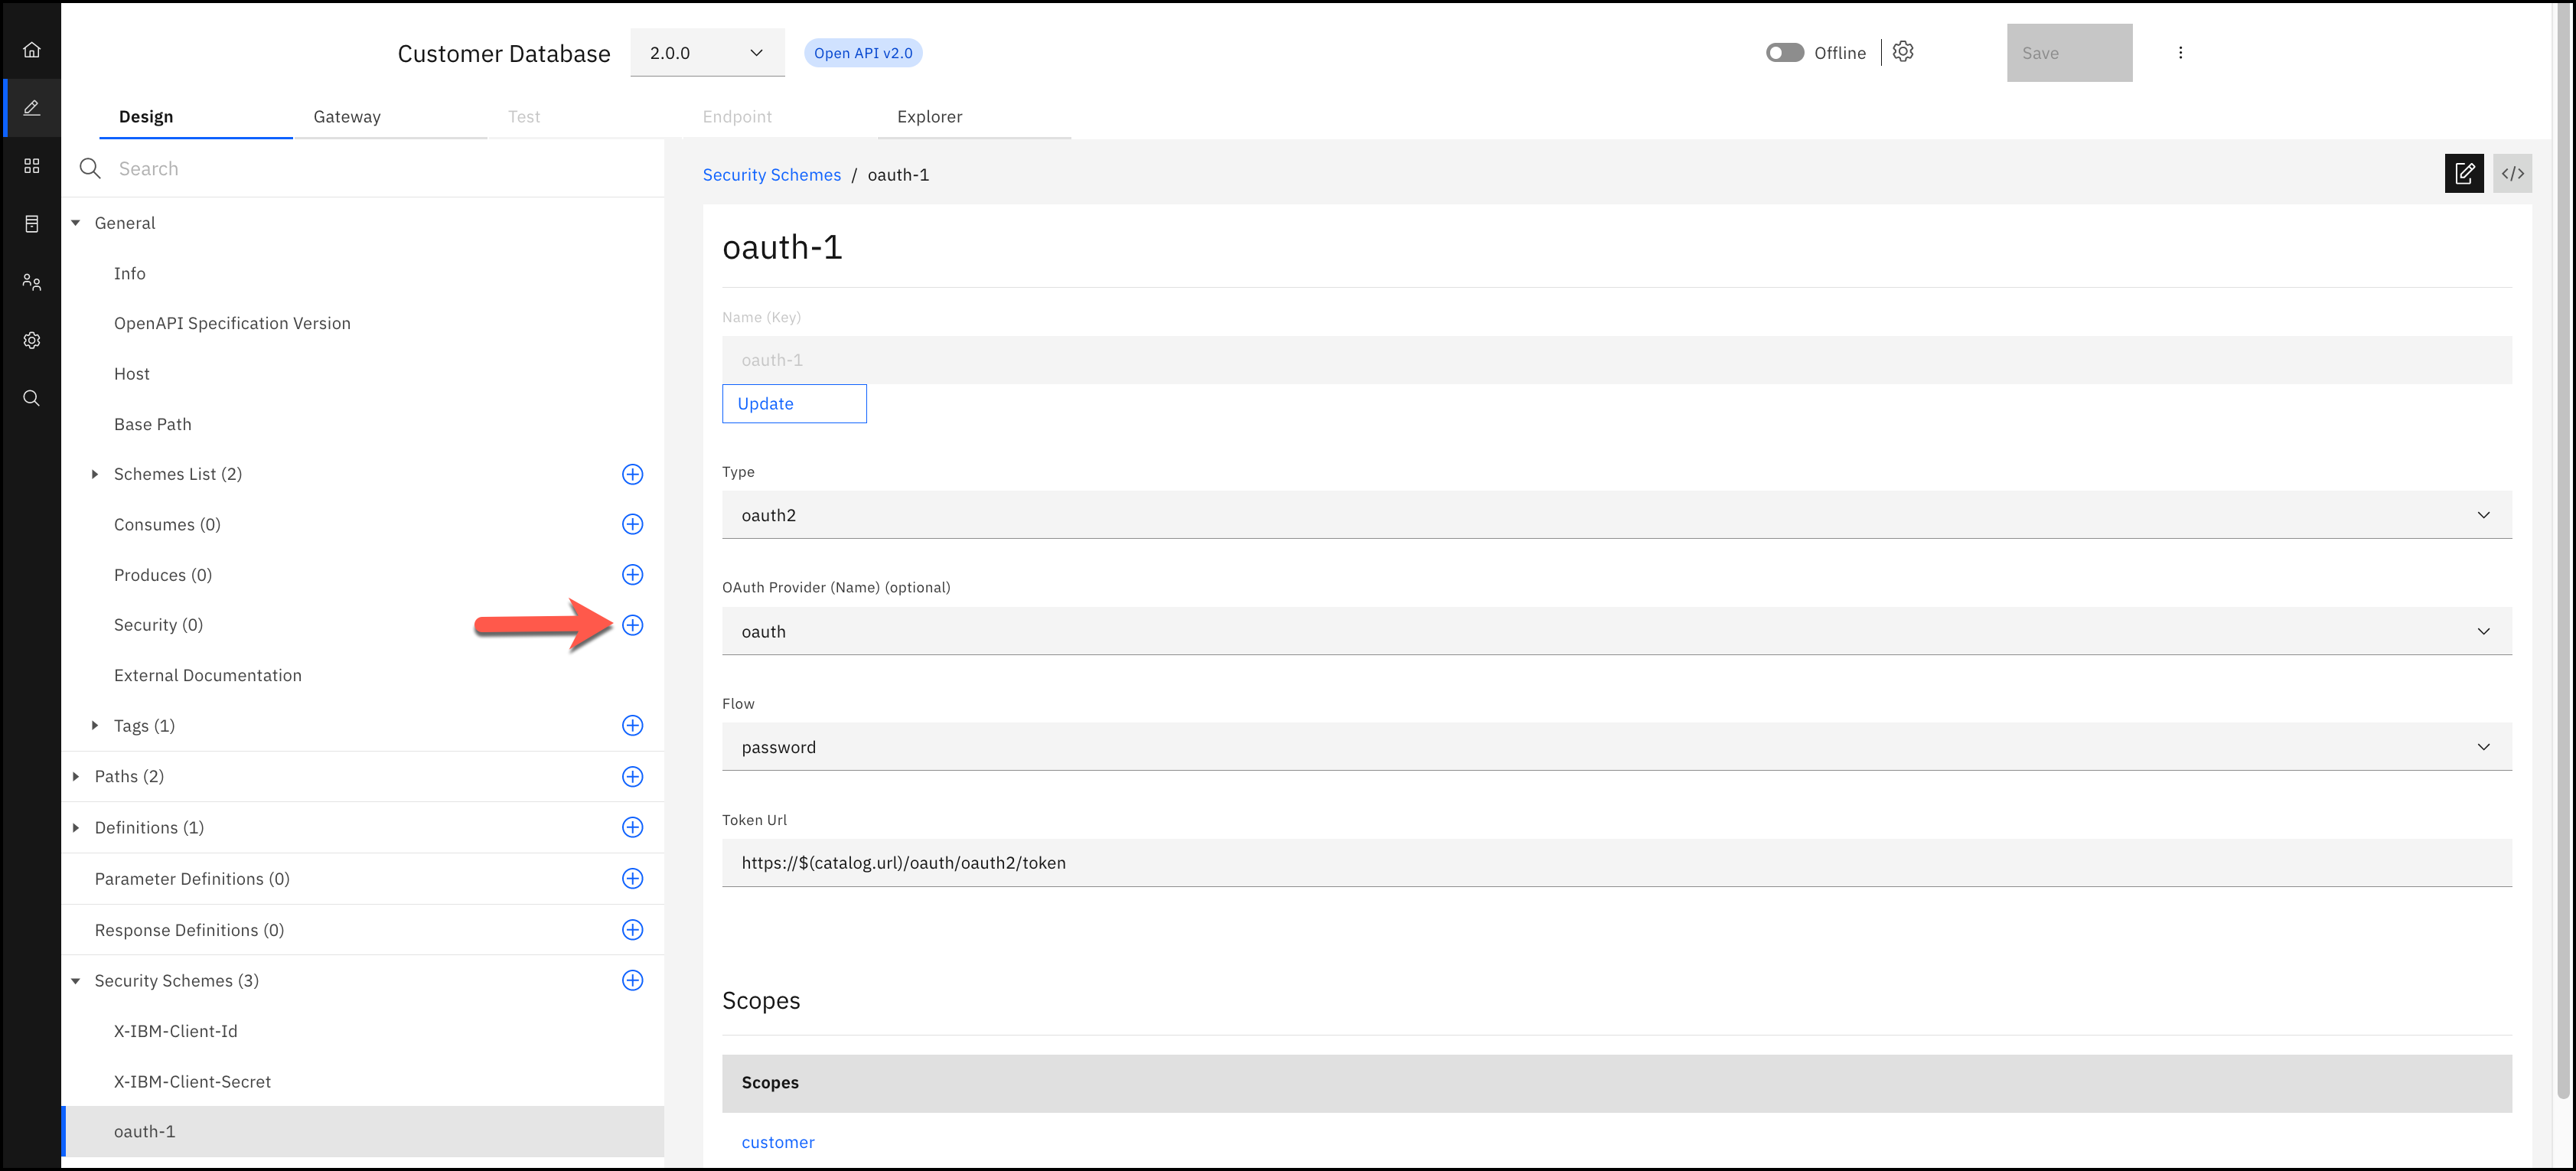2576x1171 pixels.
Task: Open the customer scope link
Action: pyautogui.click(x=778, y=1142)
